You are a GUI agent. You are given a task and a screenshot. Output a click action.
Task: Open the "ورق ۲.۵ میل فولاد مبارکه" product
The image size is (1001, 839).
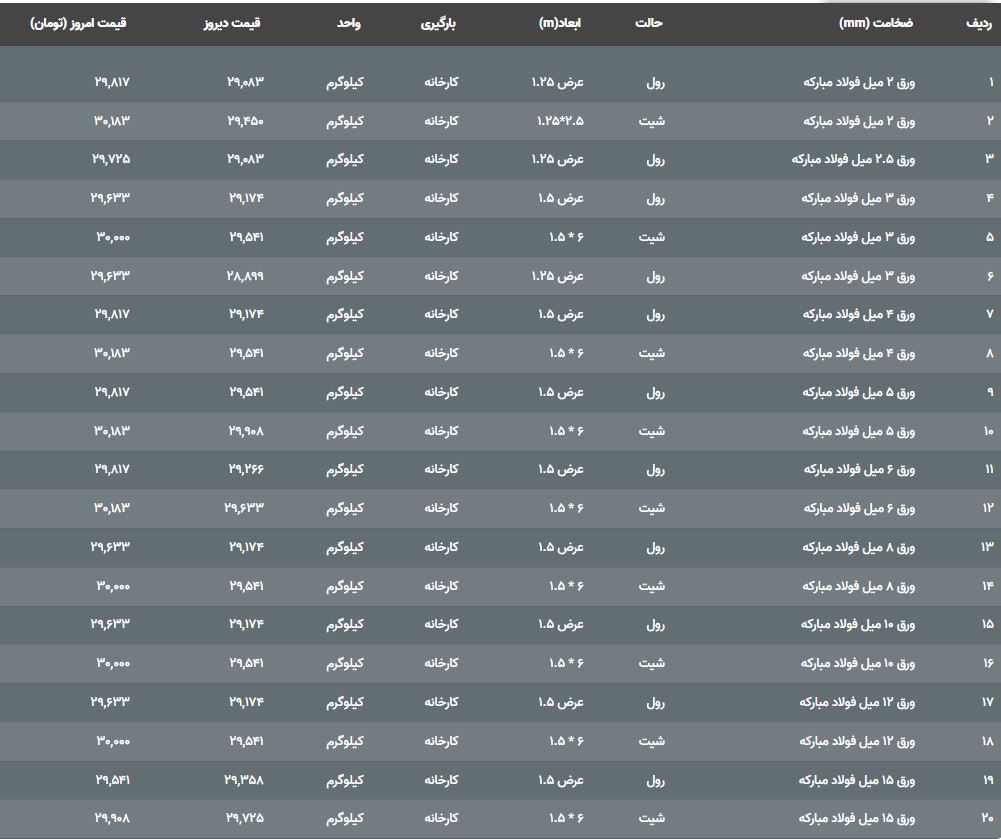tap(852, 159)
